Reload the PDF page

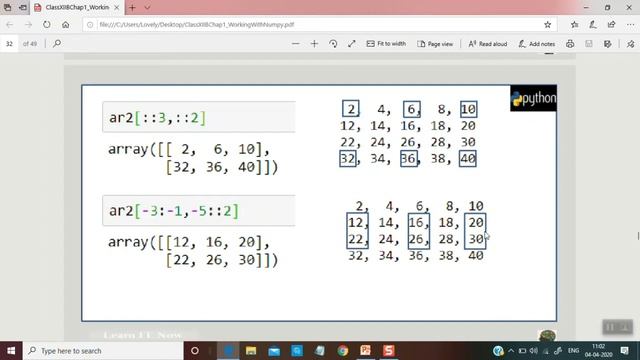click(x=47, y=24)
